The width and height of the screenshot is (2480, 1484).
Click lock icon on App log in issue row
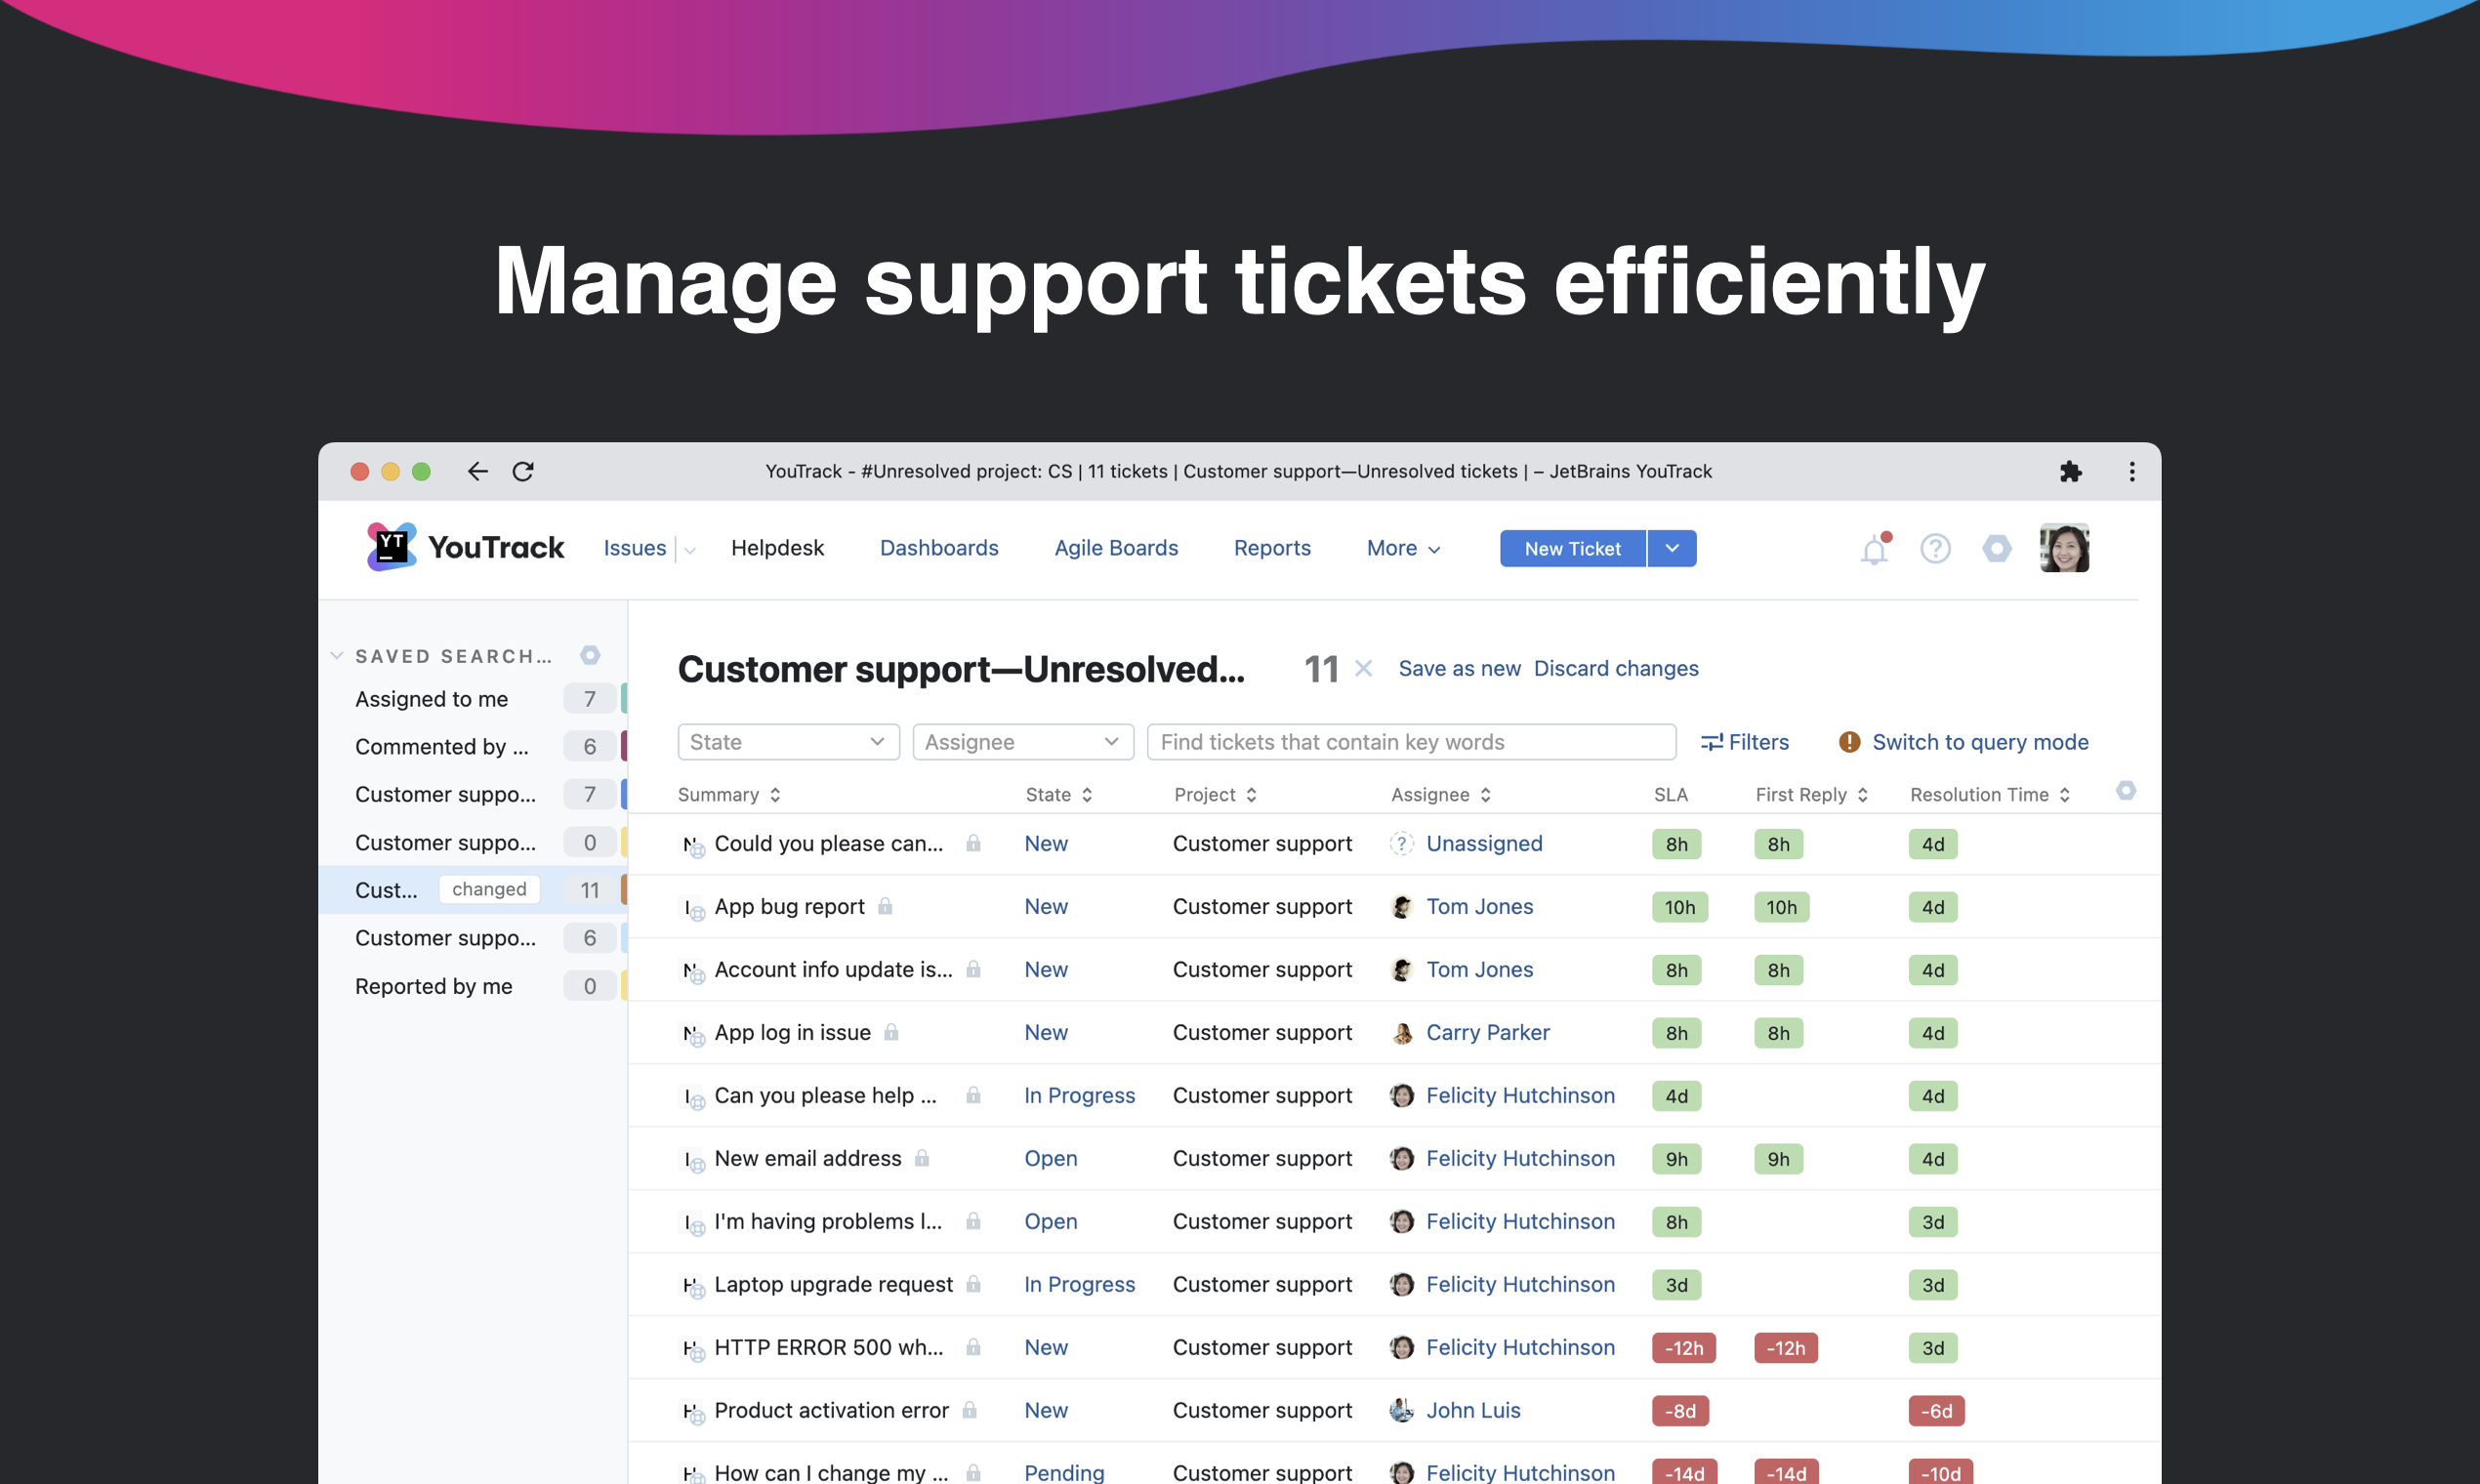[x=891, y=1032]
